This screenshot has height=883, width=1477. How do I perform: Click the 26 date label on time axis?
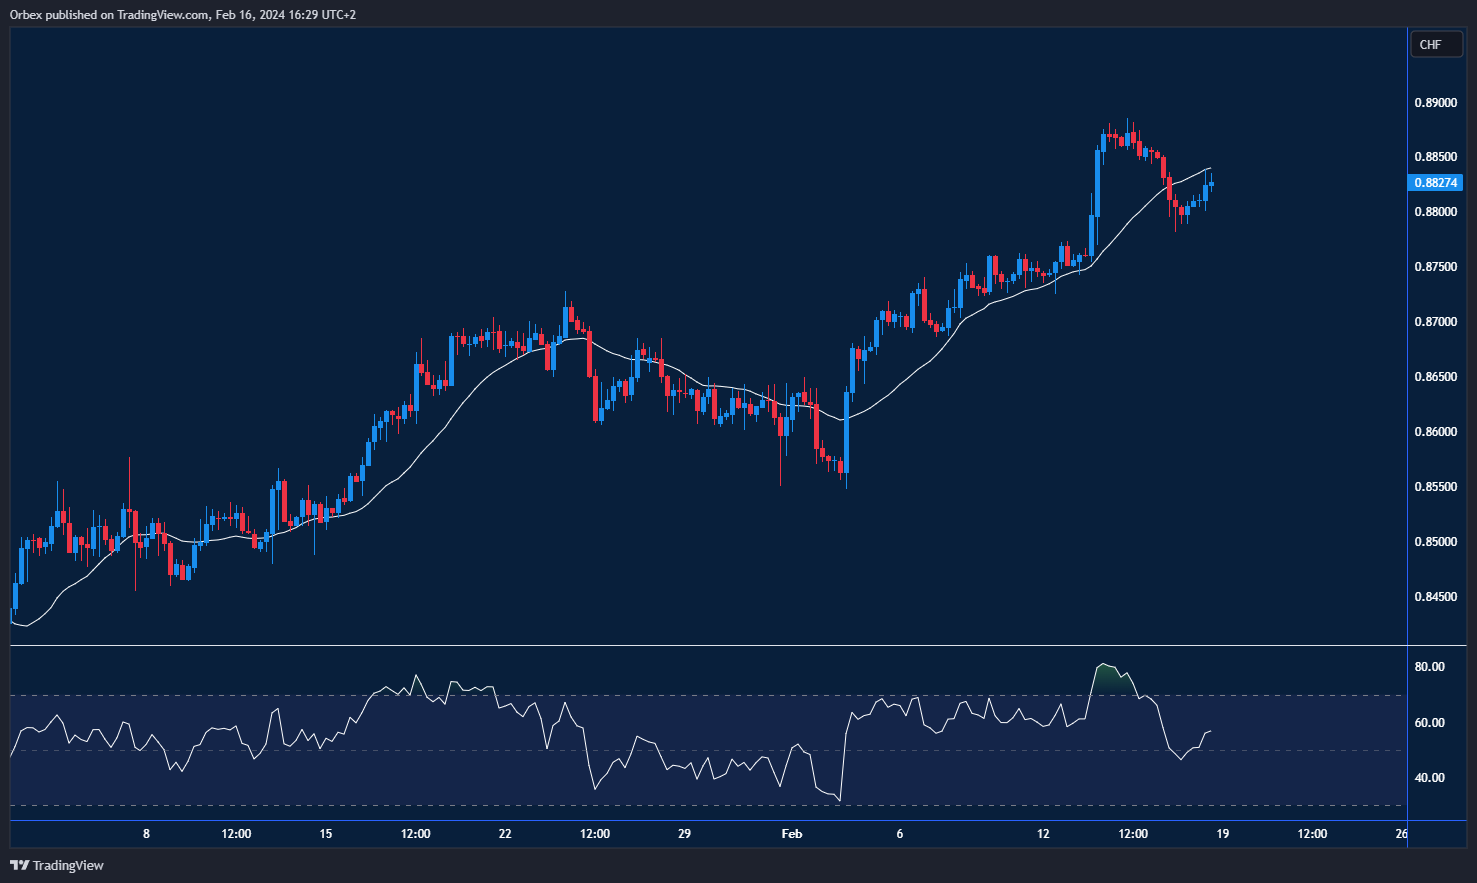tap(1400, 833)
